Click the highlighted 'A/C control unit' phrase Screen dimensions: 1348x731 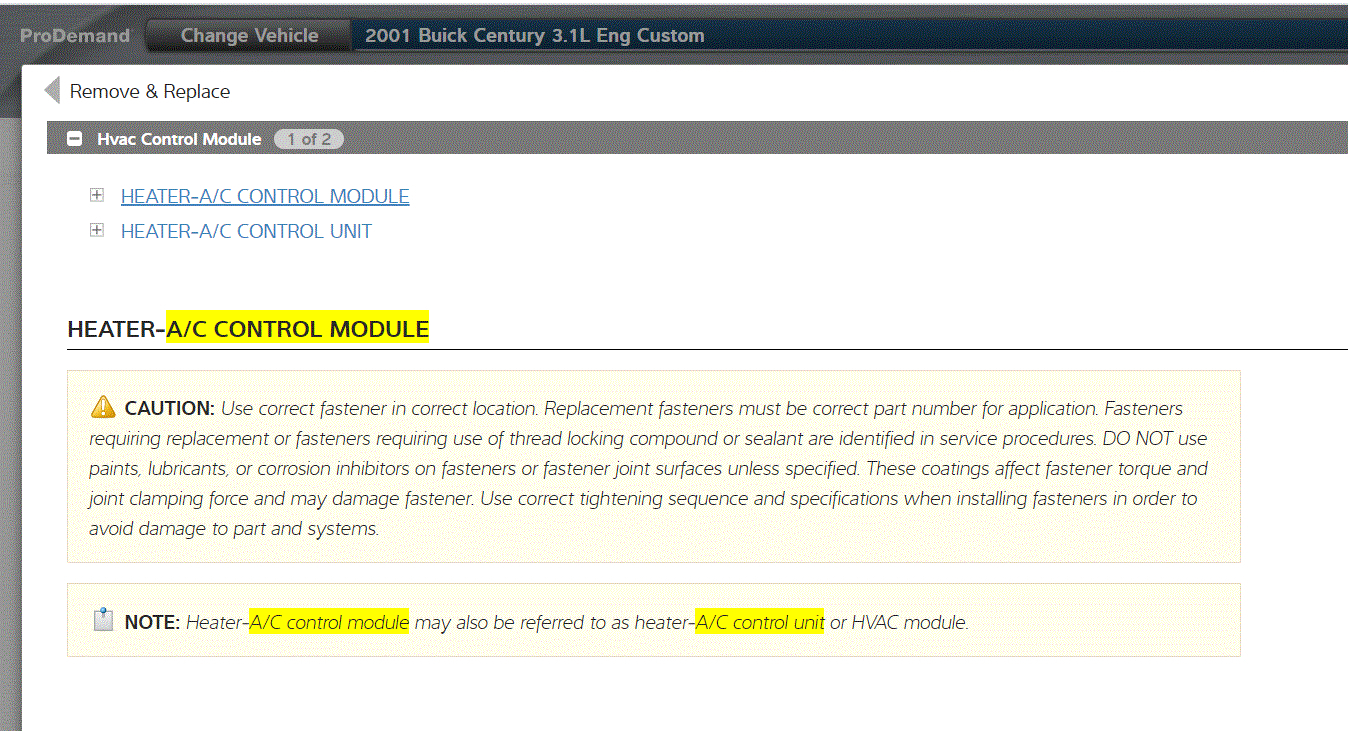click(760, 622)
